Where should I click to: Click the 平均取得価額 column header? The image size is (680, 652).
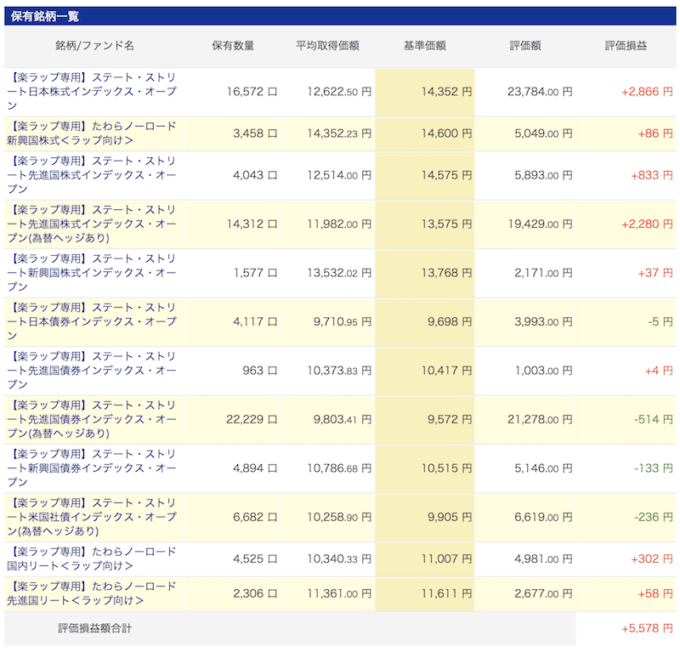coord(327,46)
